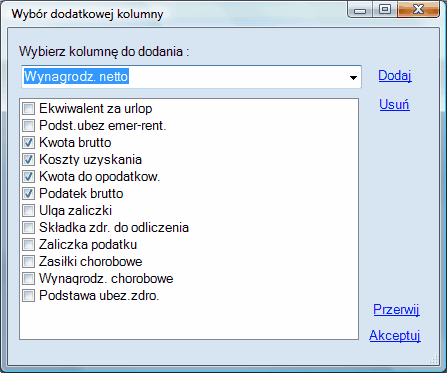Enable the Zaliczka podatku checkbox
Viewport: 447px width, 373px height.
[28, 245]
